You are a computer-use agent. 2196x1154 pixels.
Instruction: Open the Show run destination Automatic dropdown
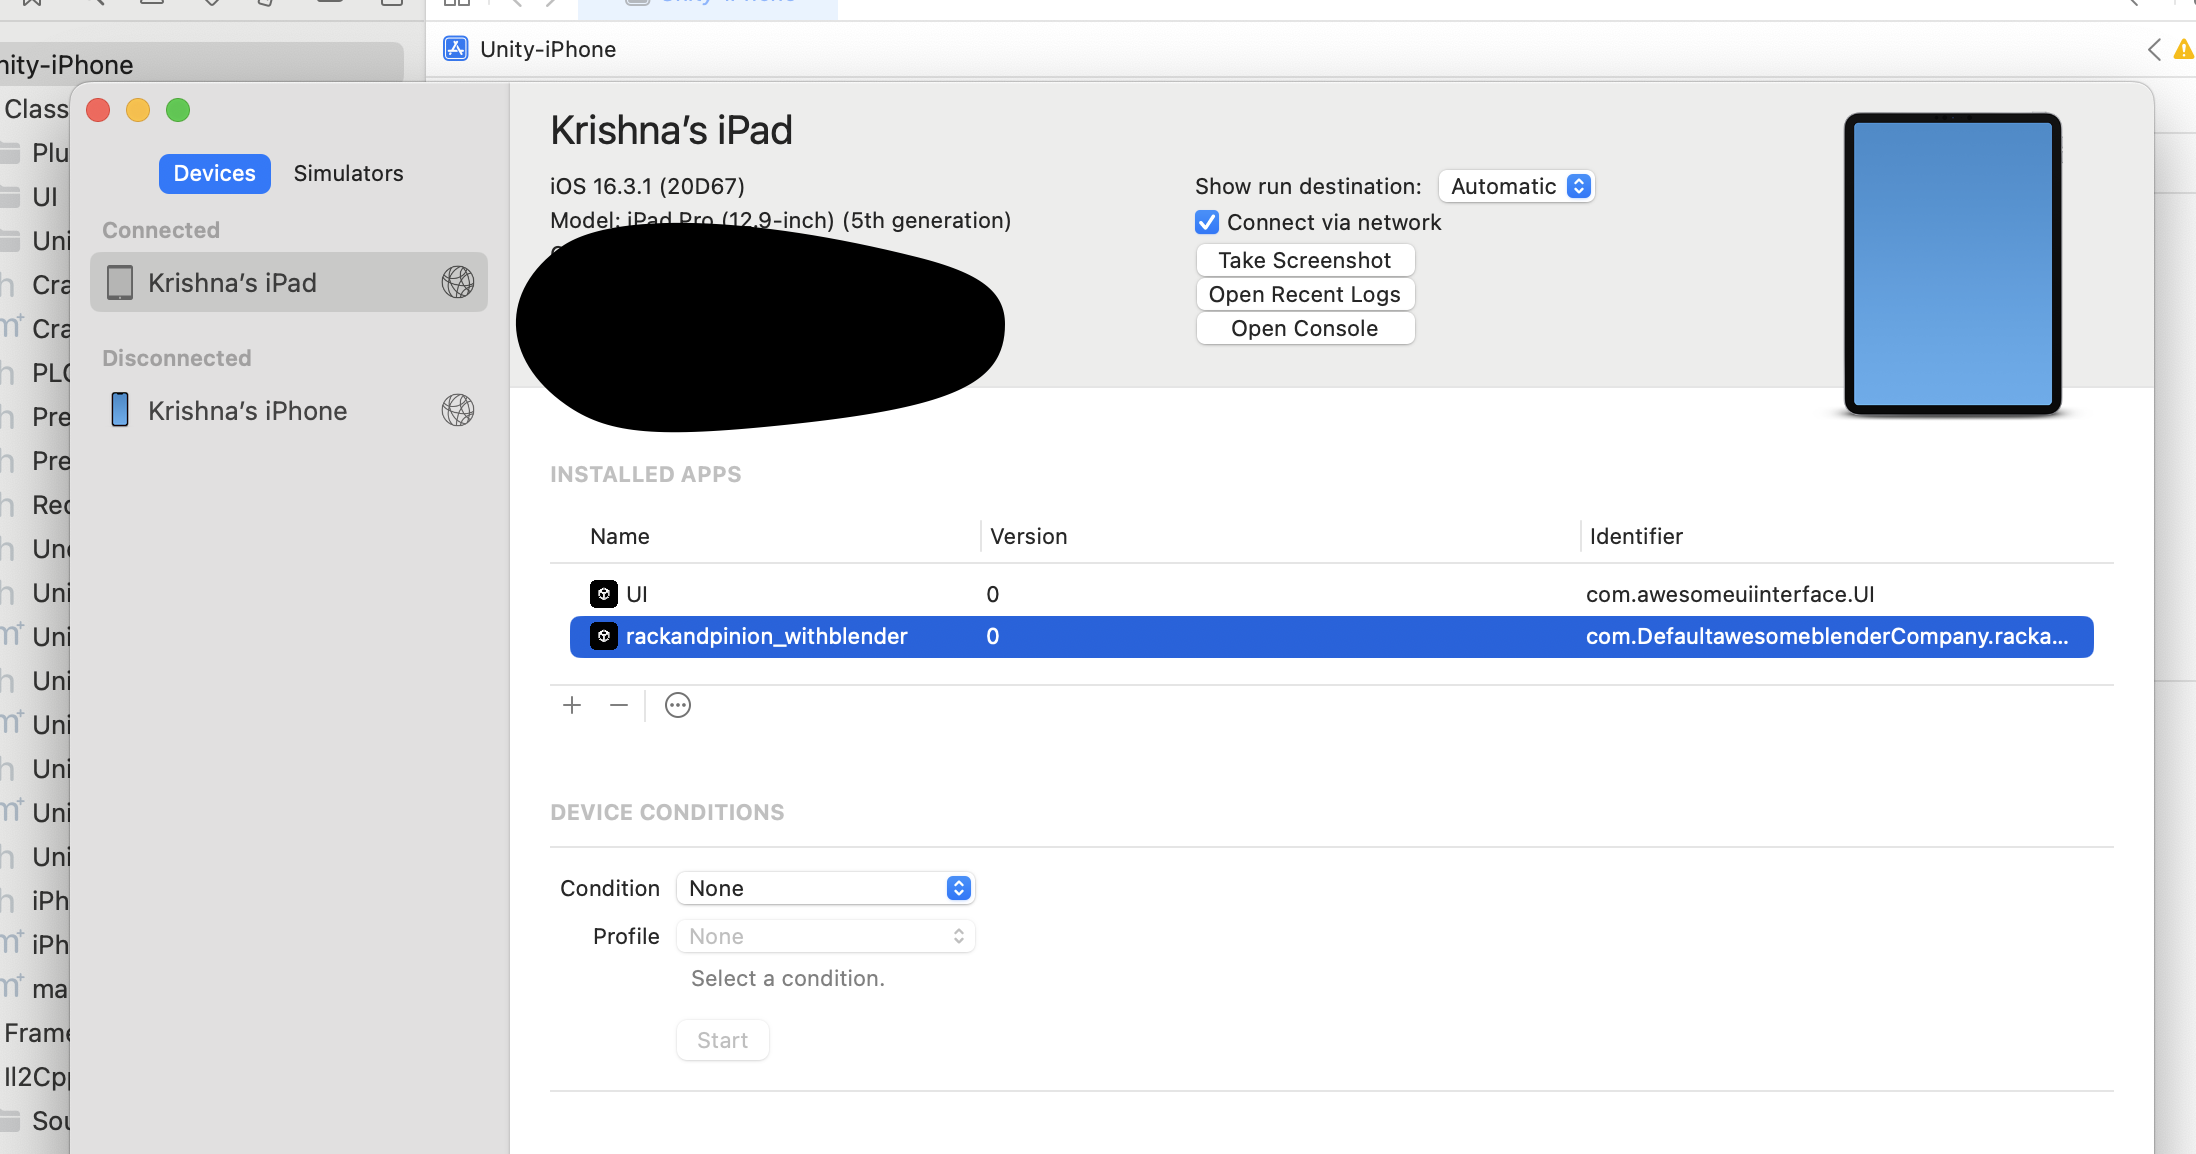click(x=1516, y=186)
